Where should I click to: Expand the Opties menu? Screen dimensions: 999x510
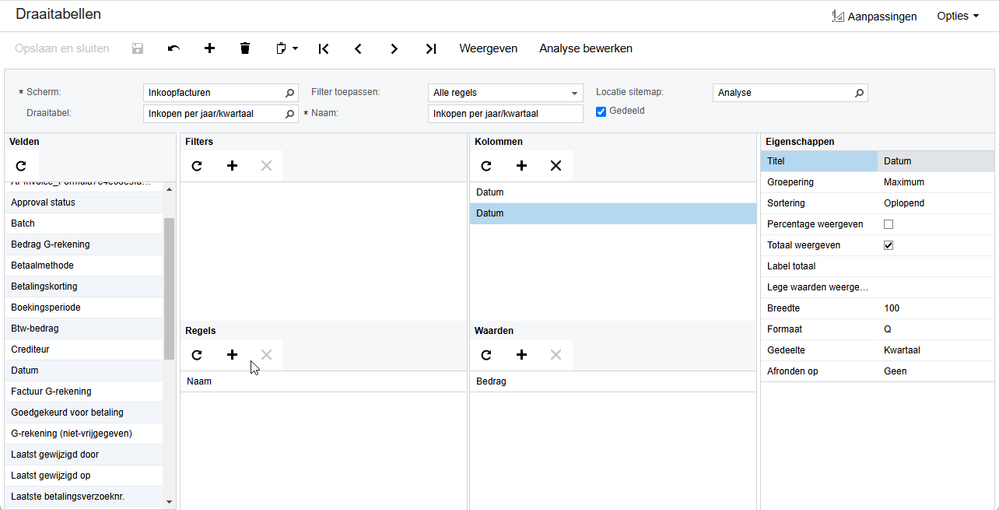957,16
